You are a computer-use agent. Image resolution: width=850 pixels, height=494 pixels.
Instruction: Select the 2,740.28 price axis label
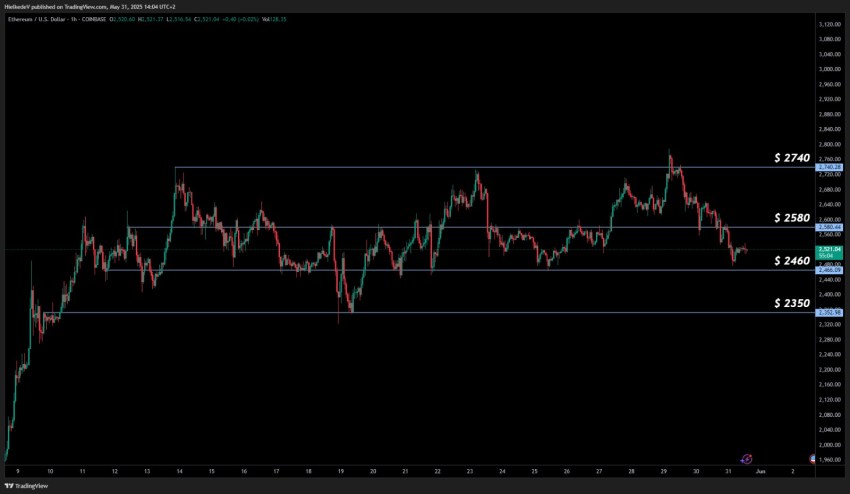pos(827,167)
